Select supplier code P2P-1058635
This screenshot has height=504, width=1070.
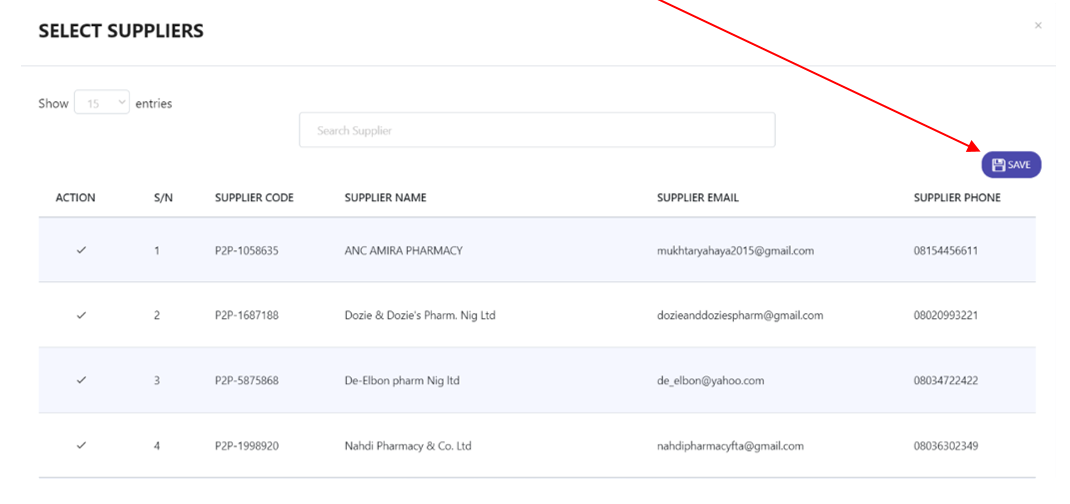pyautogui.click(x=246, y=250)
